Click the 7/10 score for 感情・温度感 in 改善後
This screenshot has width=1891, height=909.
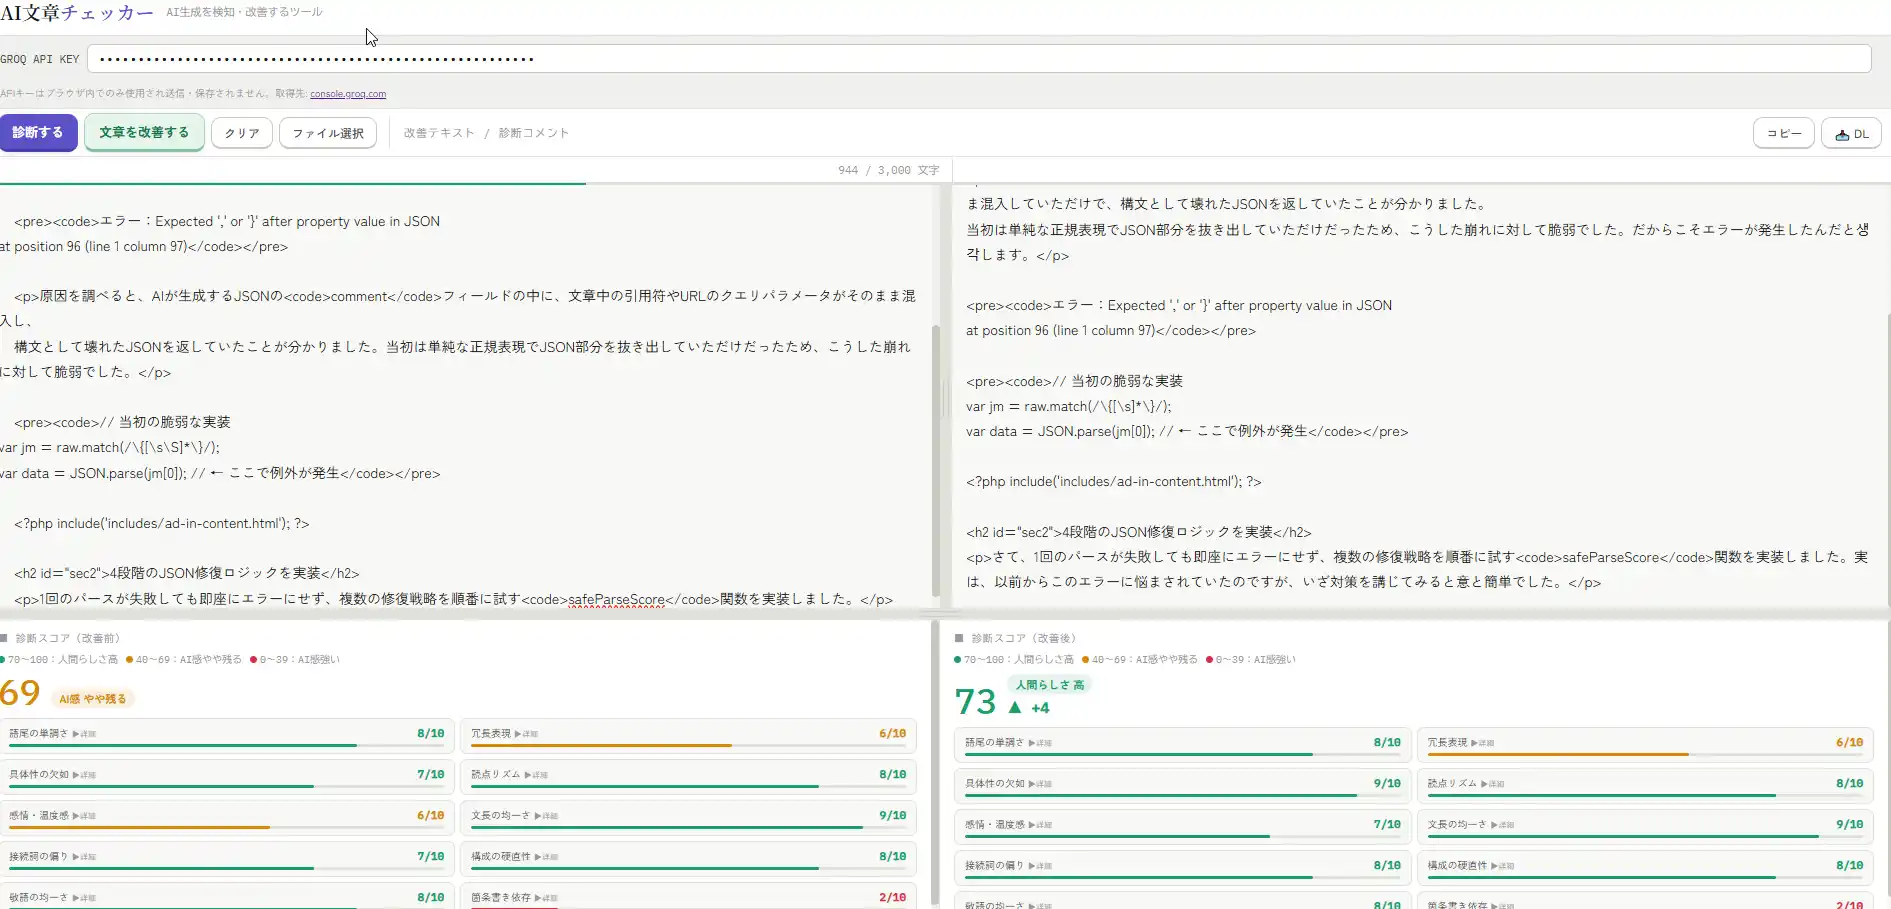(1387, 825)
